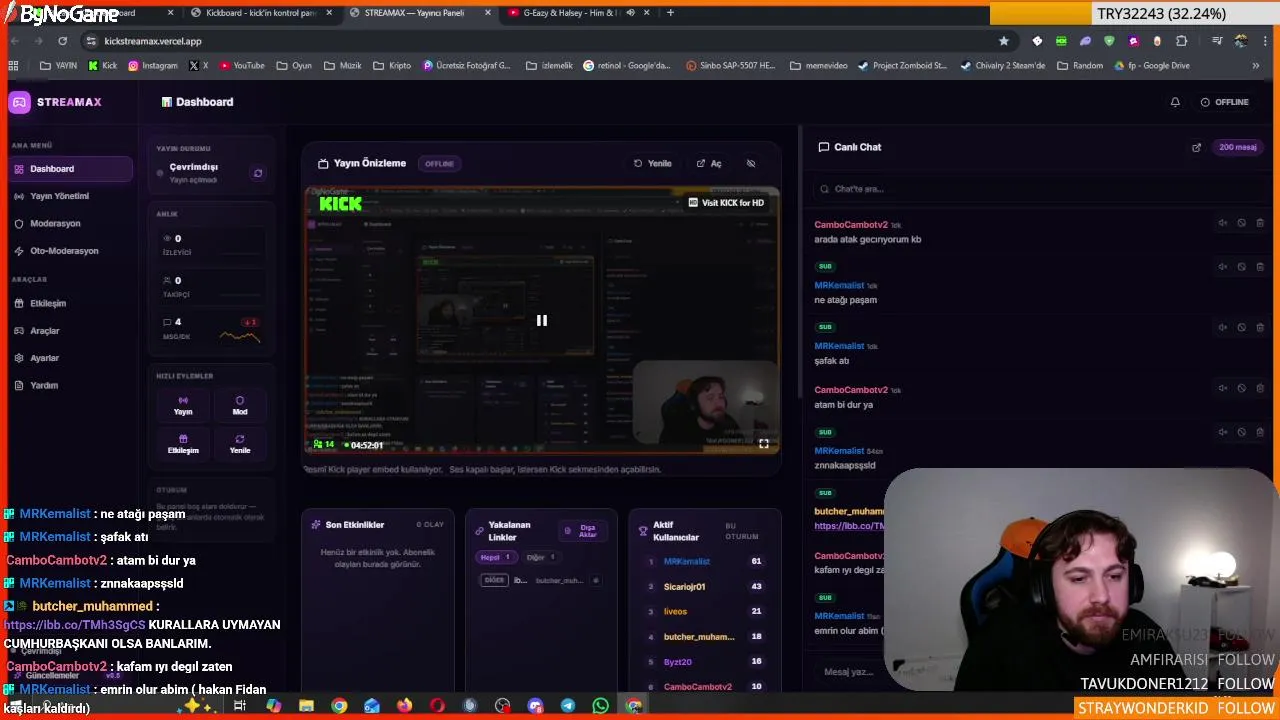This screenshot has width=1280, height=720.
Task: Toggle fullscreen on the Kick preview player
Action: pos(764,444)
